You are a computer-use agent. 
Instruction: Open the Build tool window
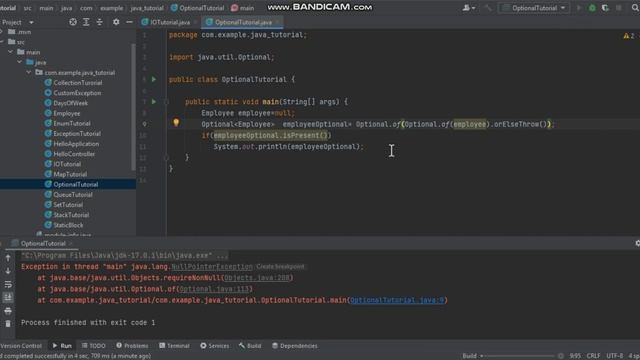(250, 346)
